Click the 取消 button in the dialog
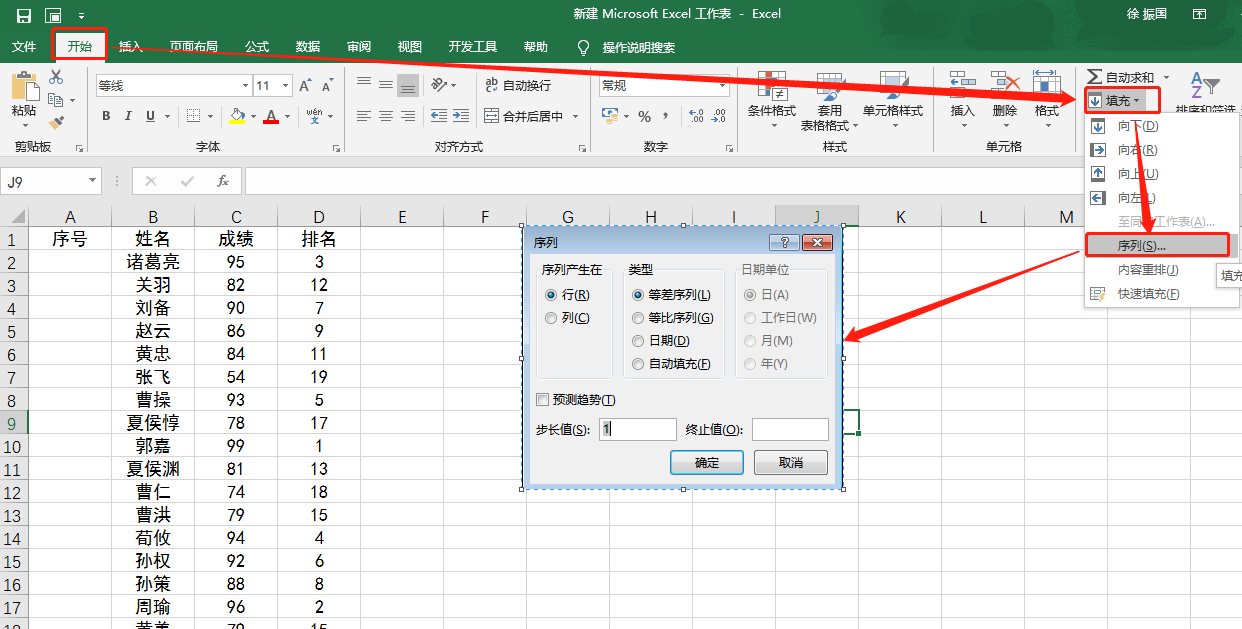This screenshot has height=629, width=1242. tap(791, 462)
